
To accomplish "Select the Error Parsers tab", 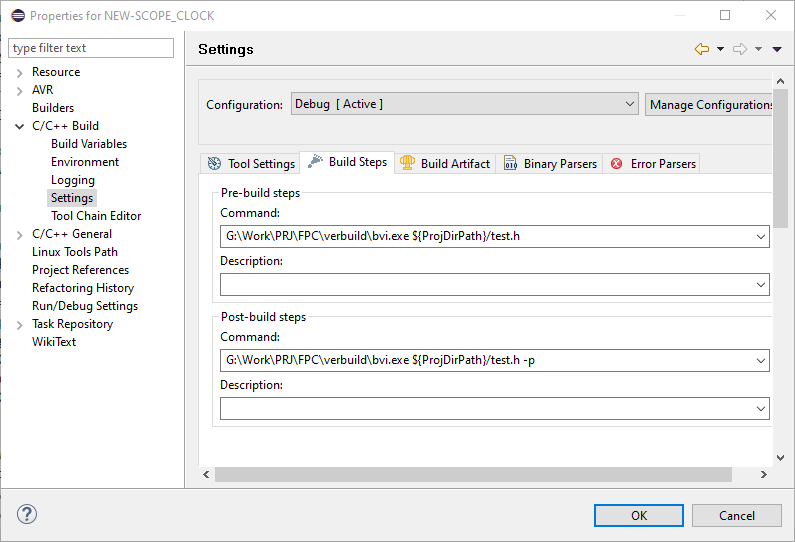I will (653, 163).
